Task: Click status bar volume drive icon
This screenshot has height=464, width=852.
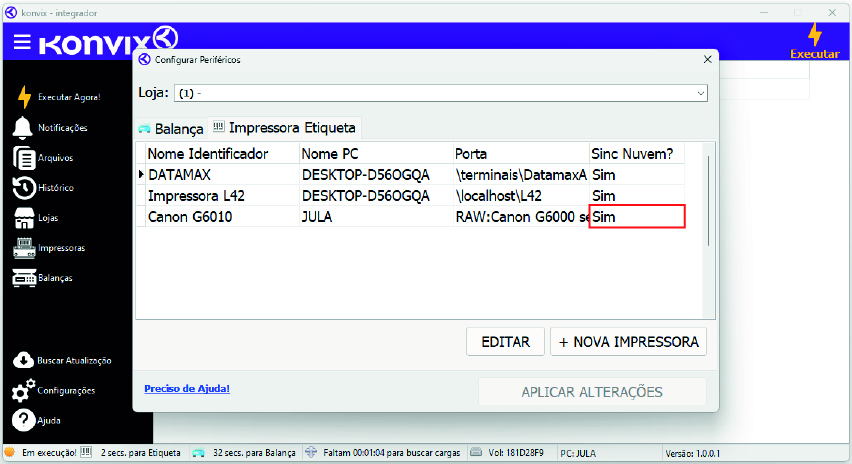Action: pos(475,452)
